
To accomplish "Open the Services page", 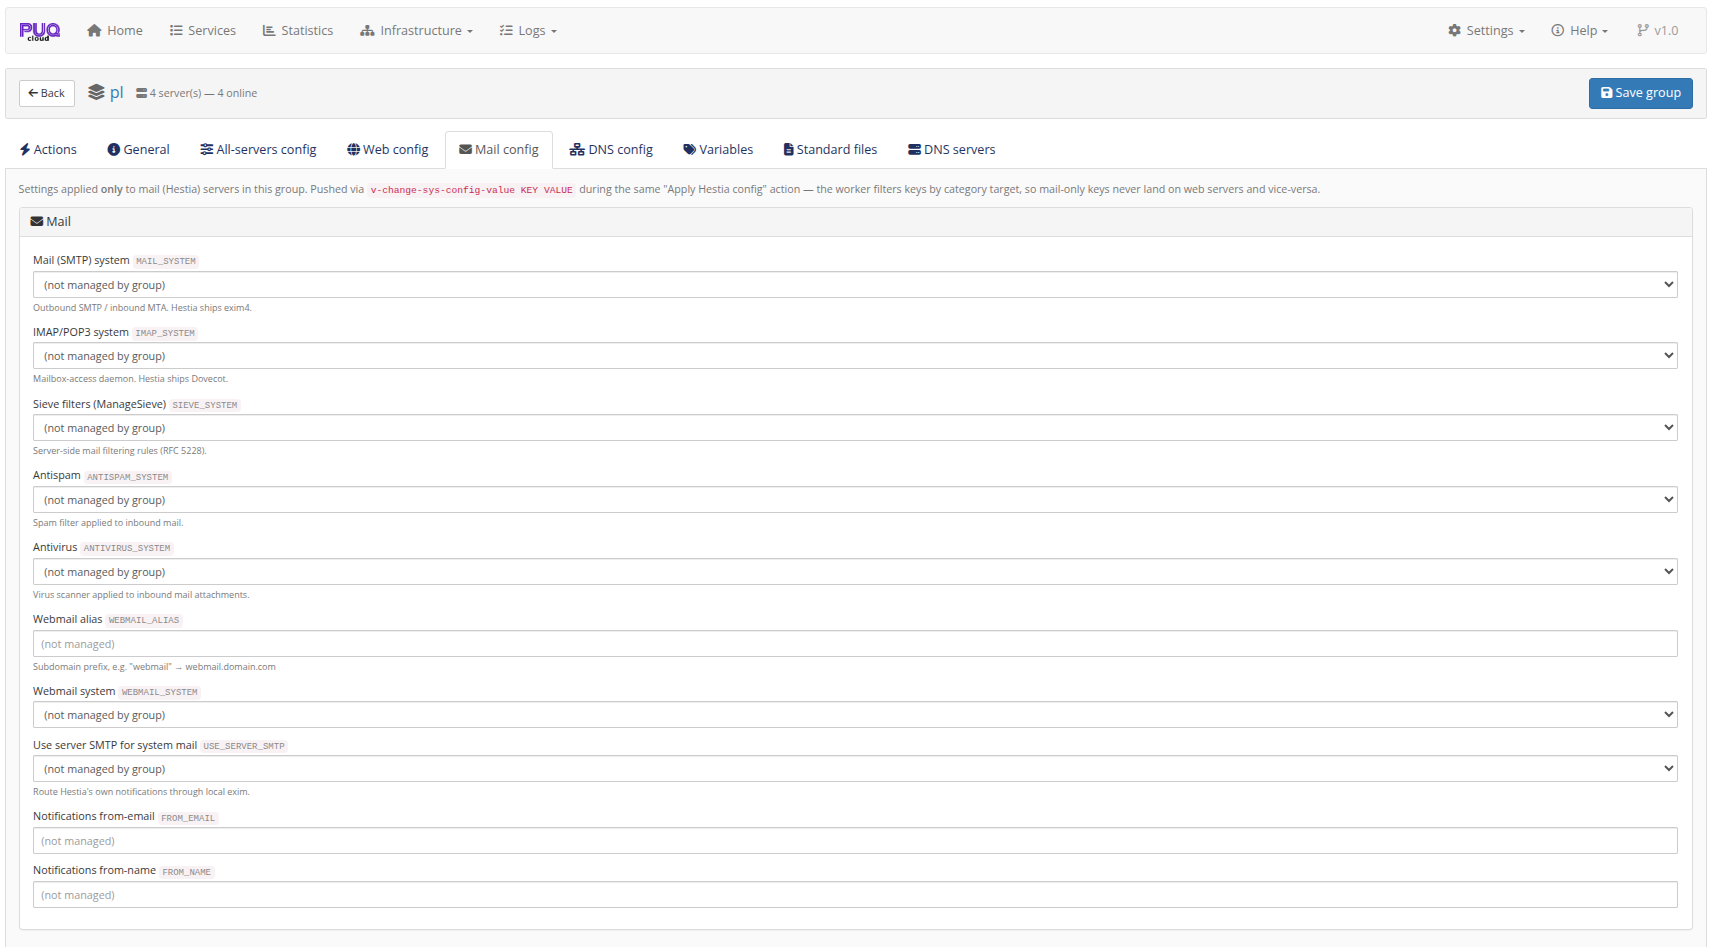I will coord(203,31).
